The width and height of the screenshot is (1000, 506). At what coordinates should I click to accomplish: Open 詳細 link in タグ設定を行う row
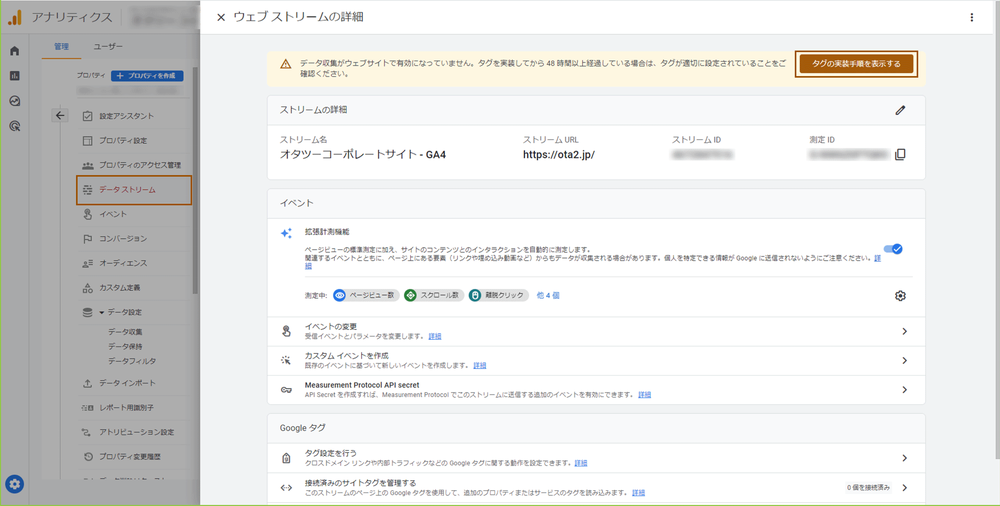(x=581, y=463)
